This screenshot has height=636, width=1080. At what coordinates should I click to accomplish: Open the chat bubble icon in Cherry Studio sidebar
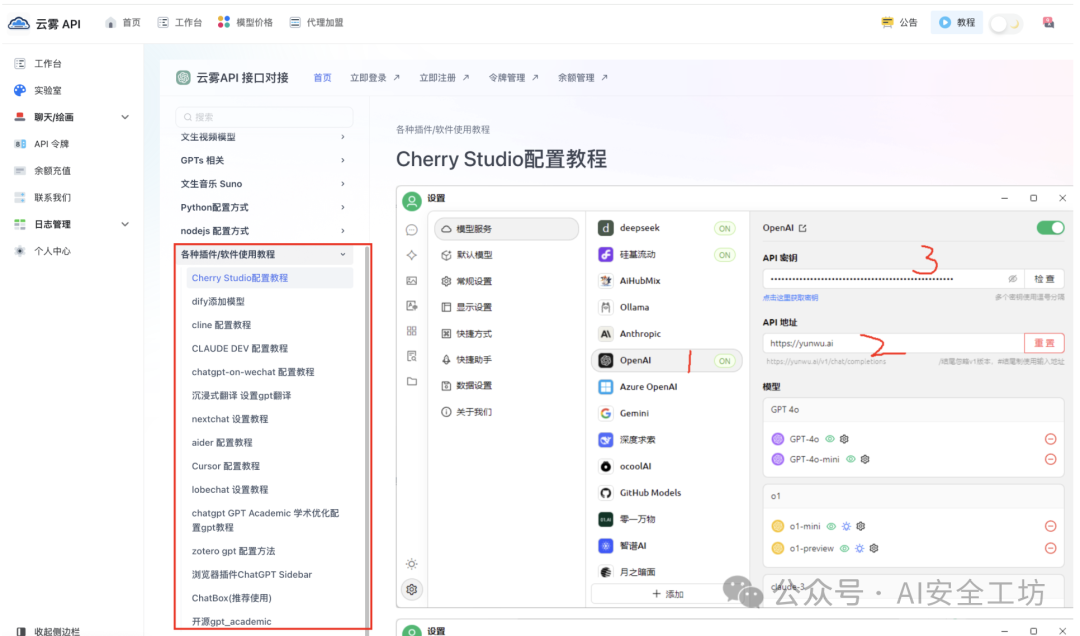412,229
